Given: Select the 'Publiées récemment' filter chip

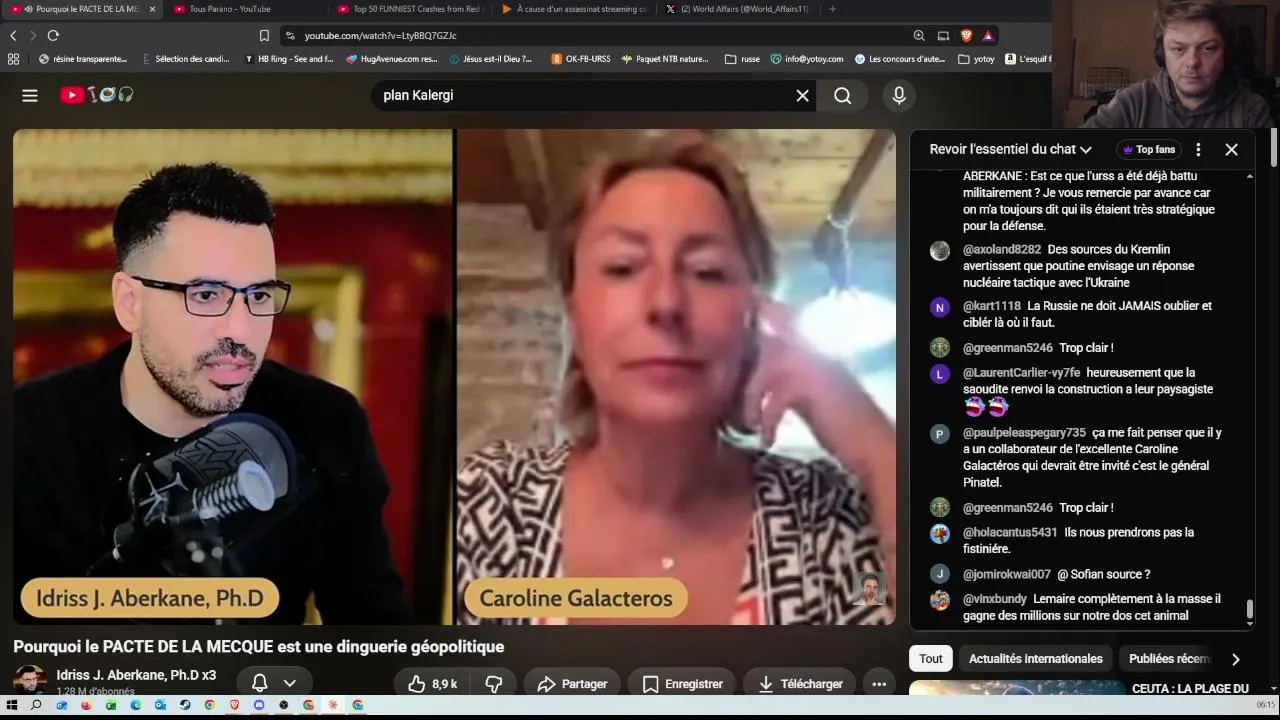Looking at the screenshot, I should point(1170,659).
